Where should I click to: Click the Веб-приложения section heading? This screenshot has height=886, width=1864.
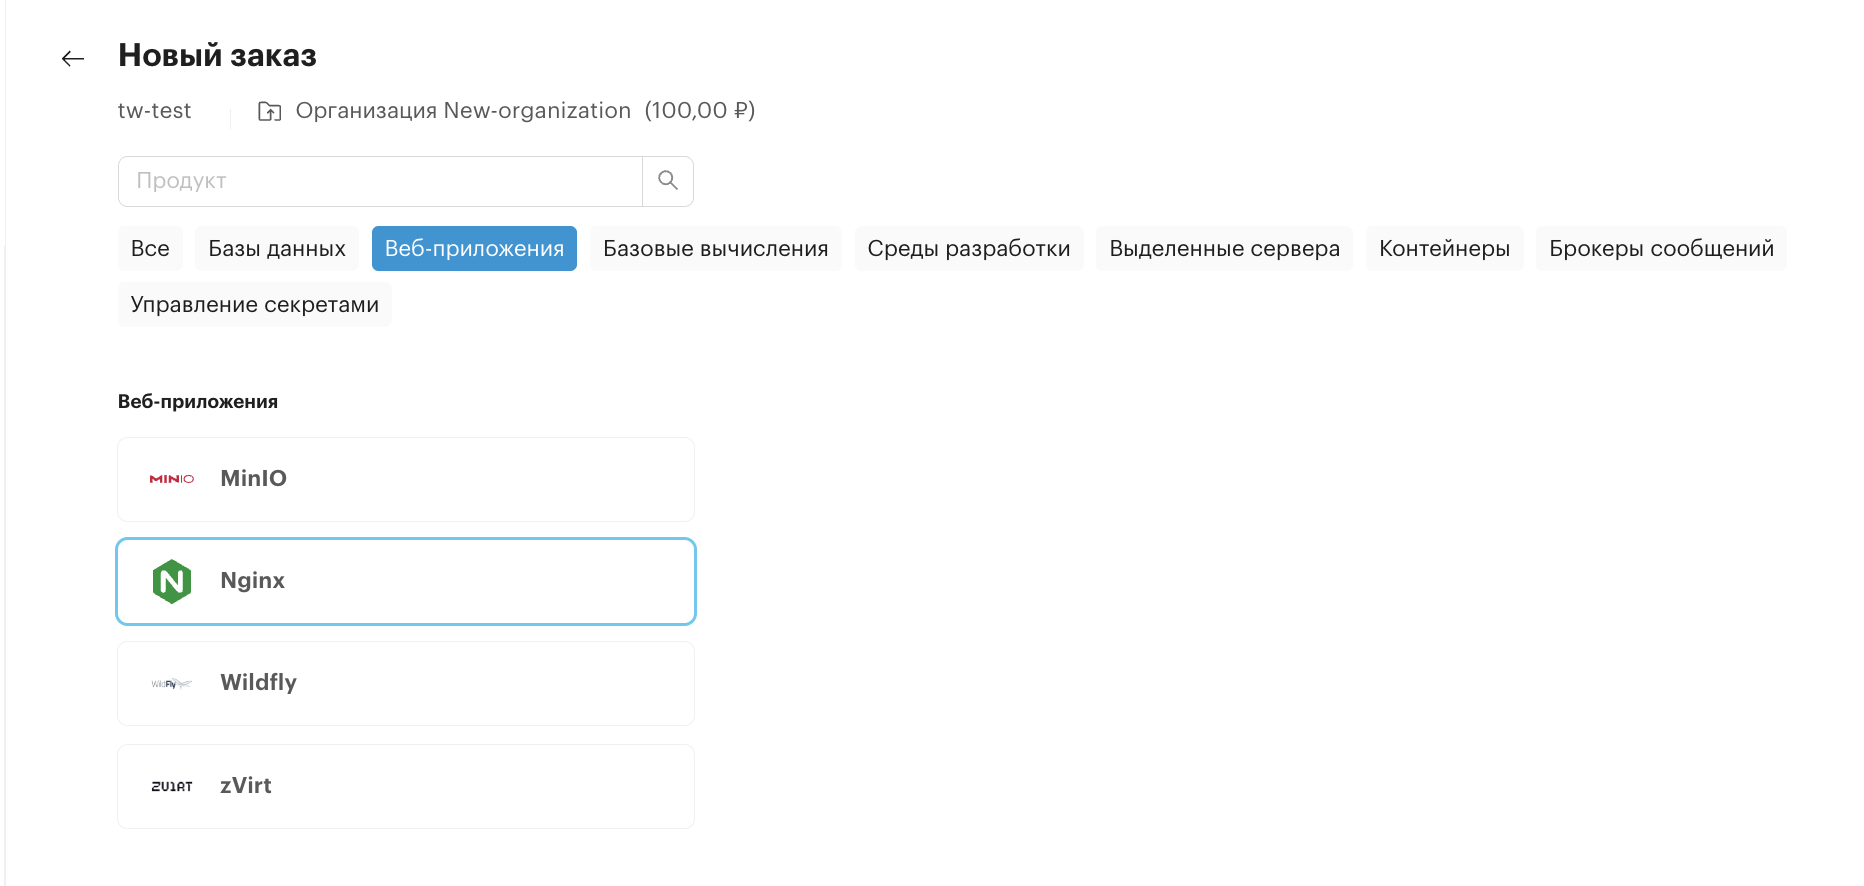[198, 402]
